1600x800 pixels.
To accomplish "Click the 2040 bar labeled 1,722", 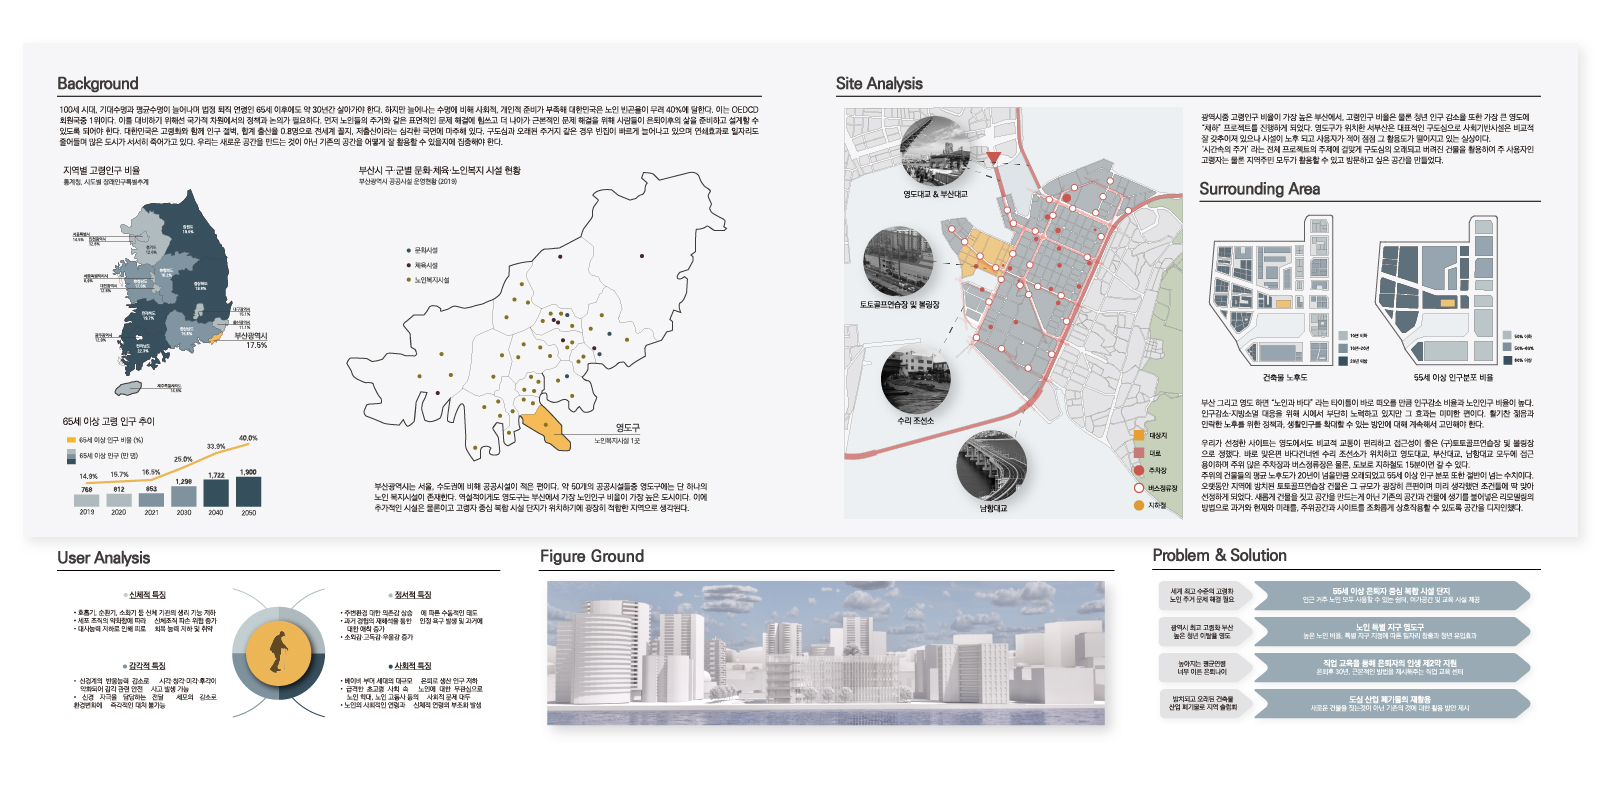I will tap(216, 493).
